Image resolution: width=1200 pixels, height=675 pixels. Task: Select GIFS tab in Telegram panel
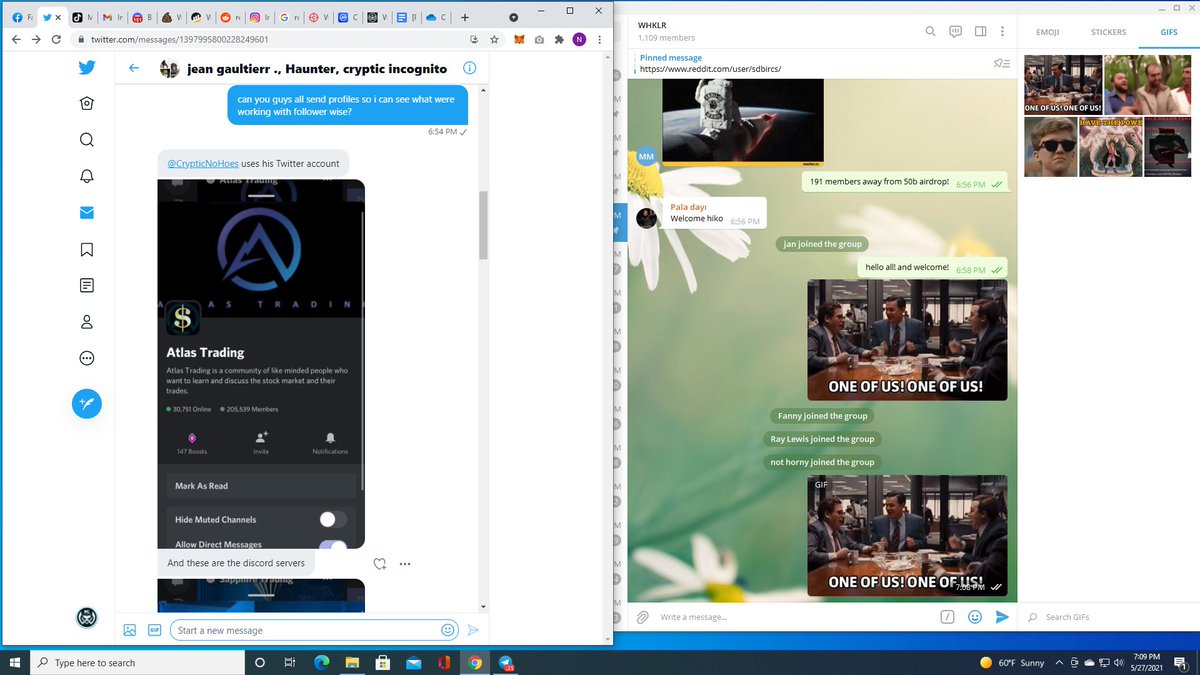coord(1168,32)
